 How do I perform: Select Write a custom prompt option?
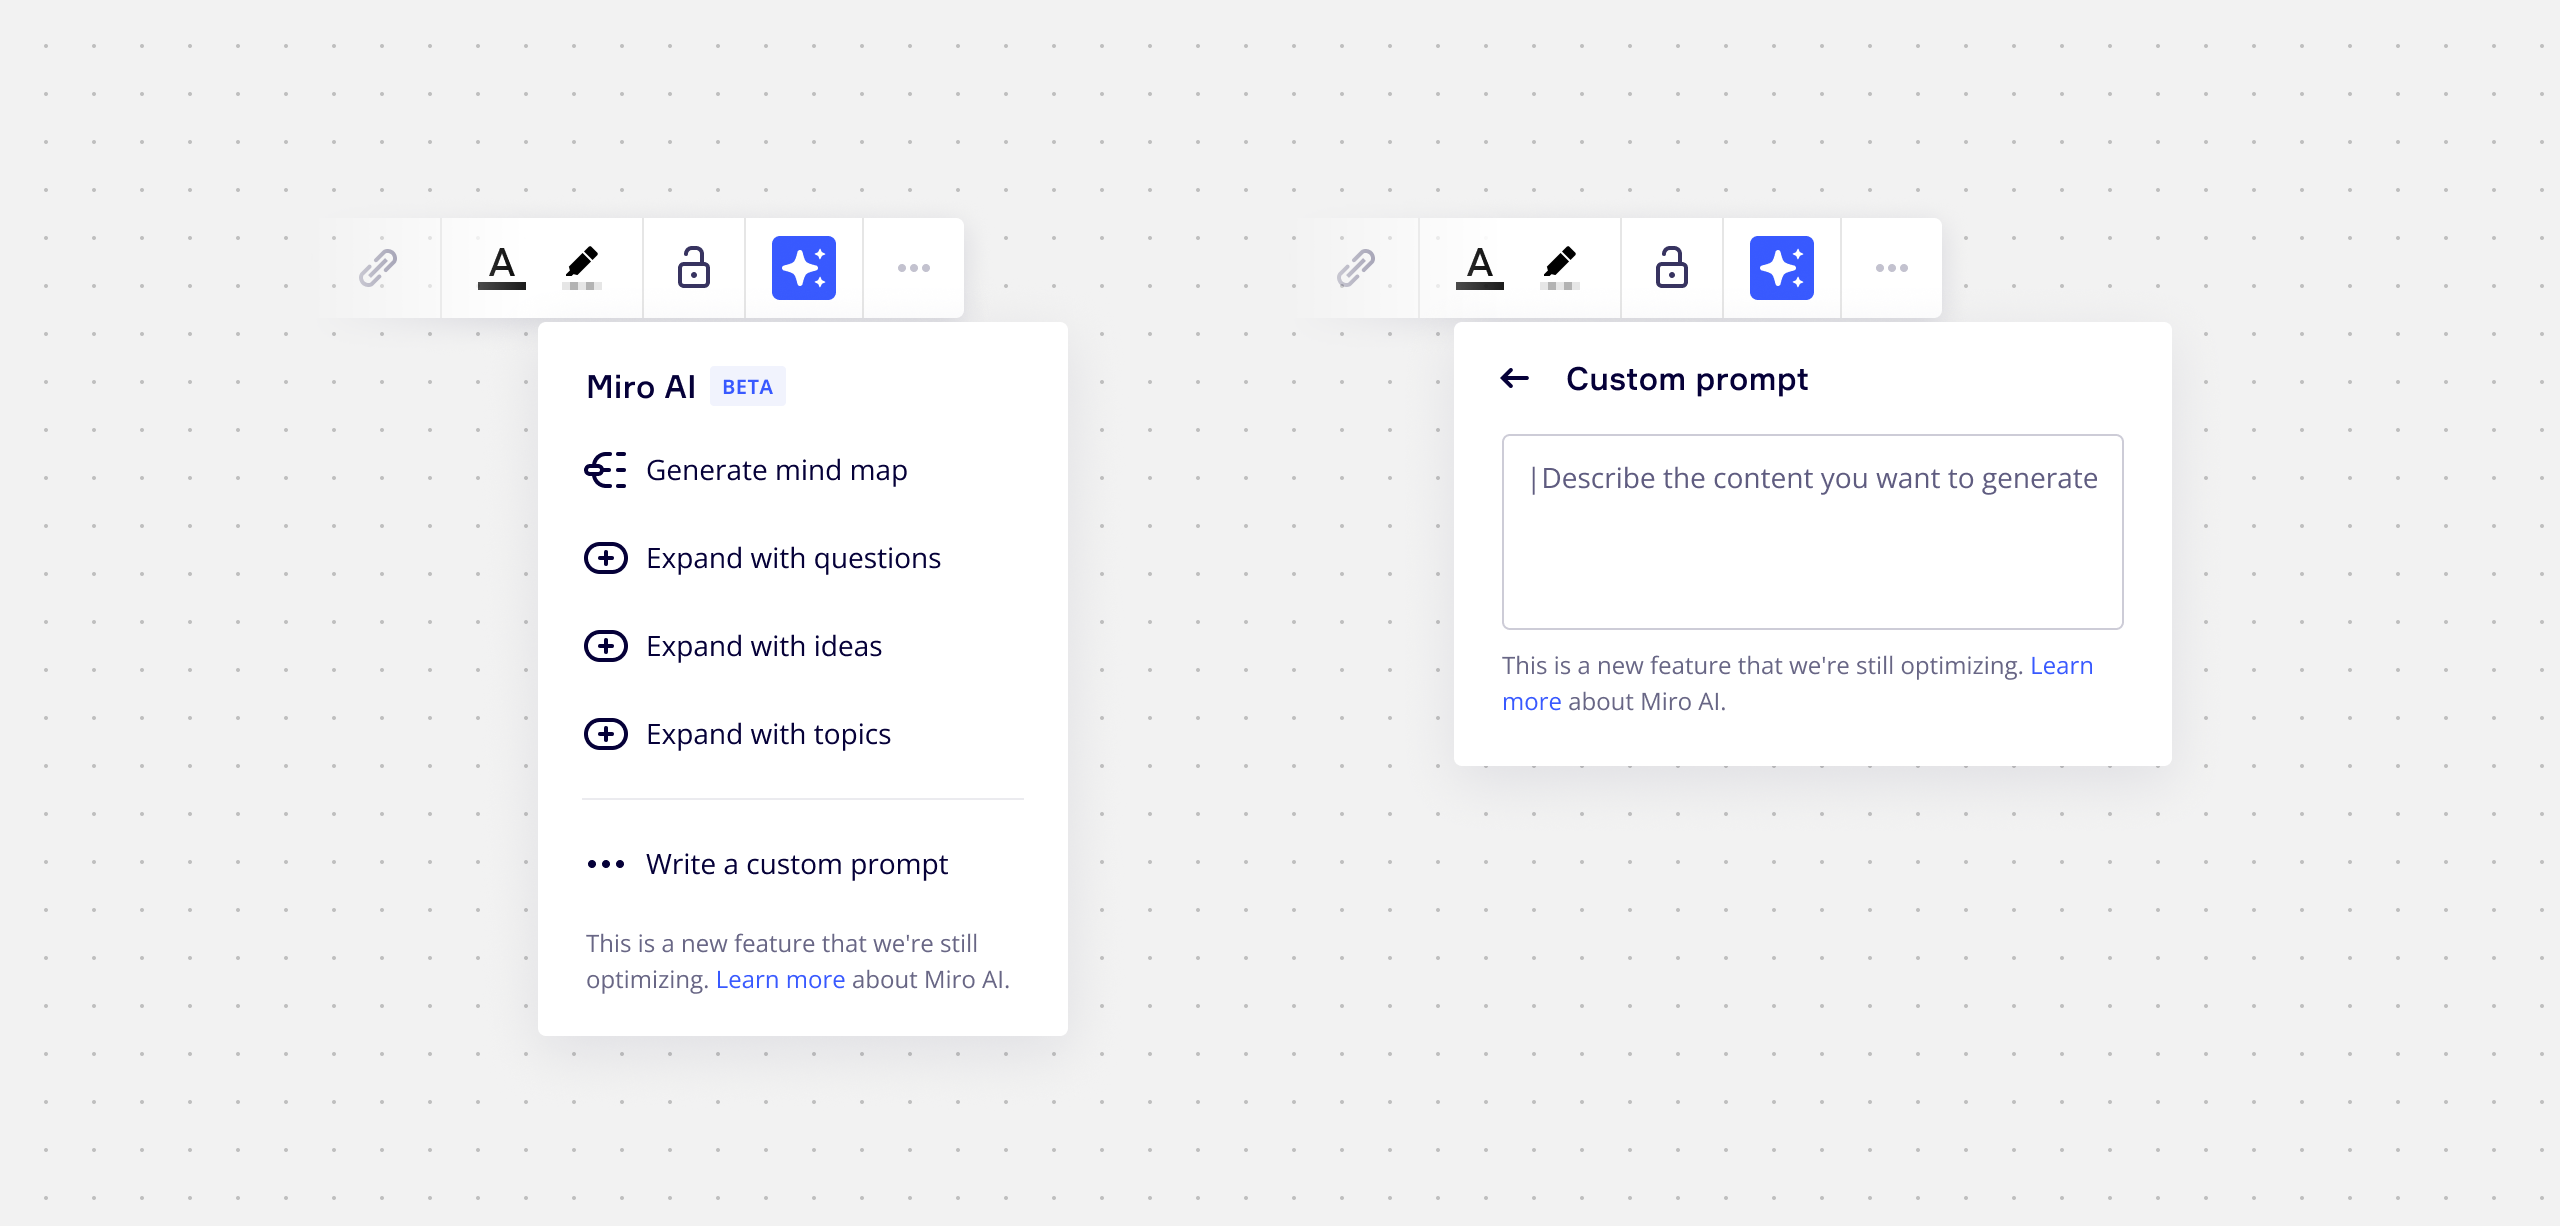793,864
